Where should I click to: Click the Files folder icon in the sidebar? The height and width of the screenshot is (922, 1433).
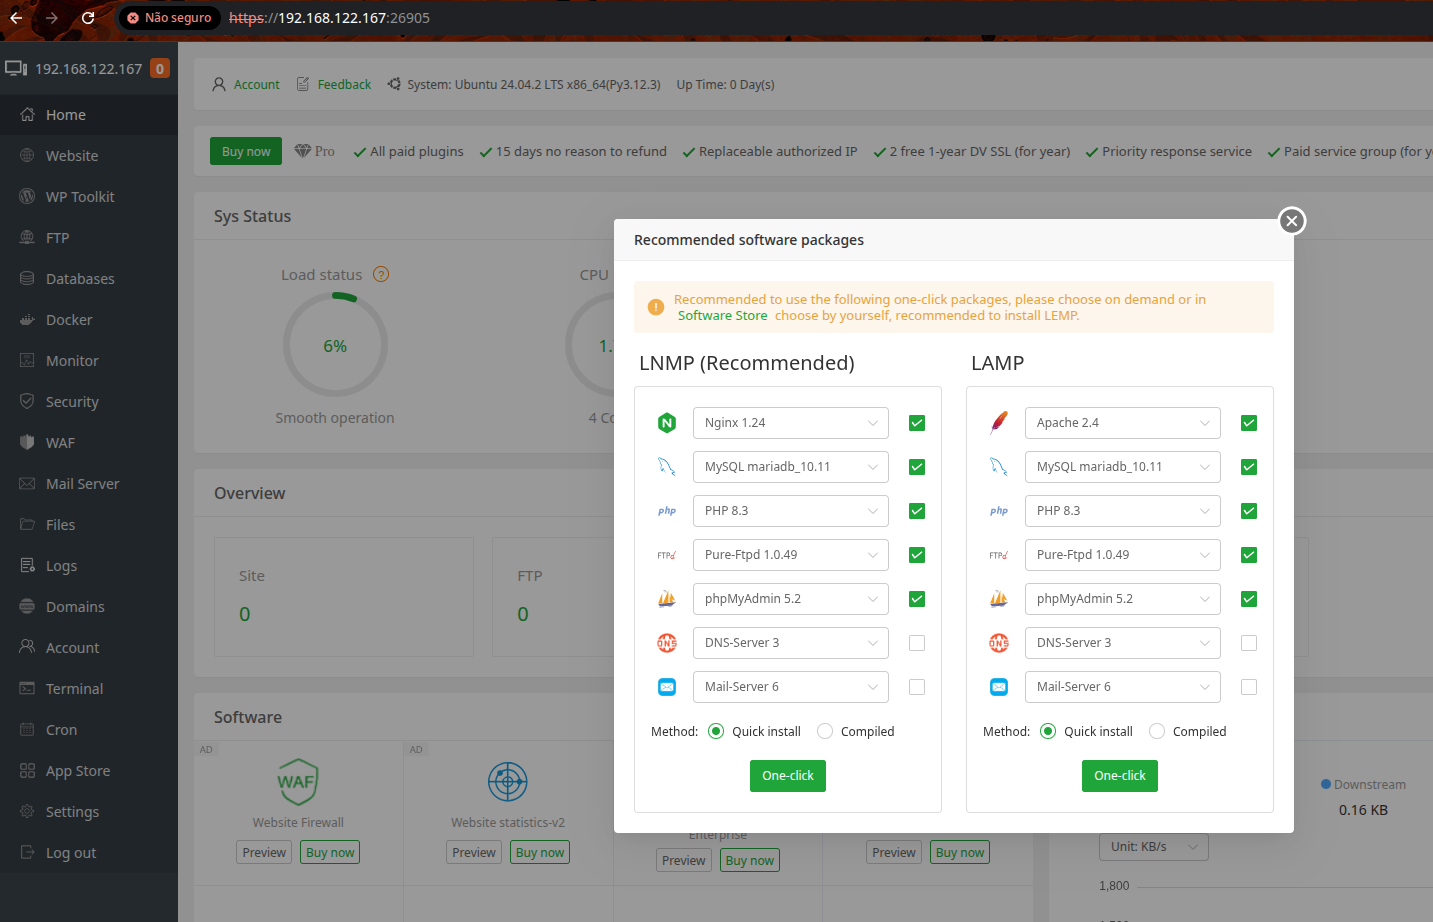coord(27,525)
